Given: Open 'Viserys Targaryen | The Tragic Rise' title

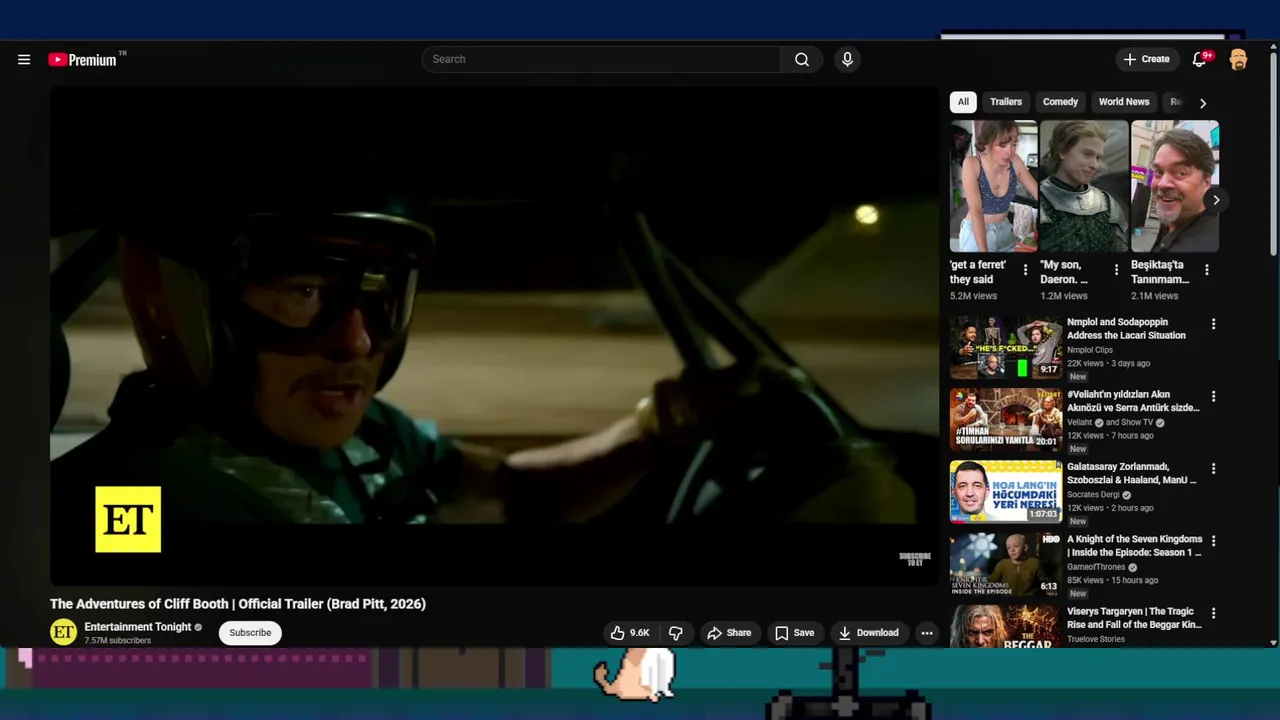Looking at the screenshot, I should (1134, 618).
